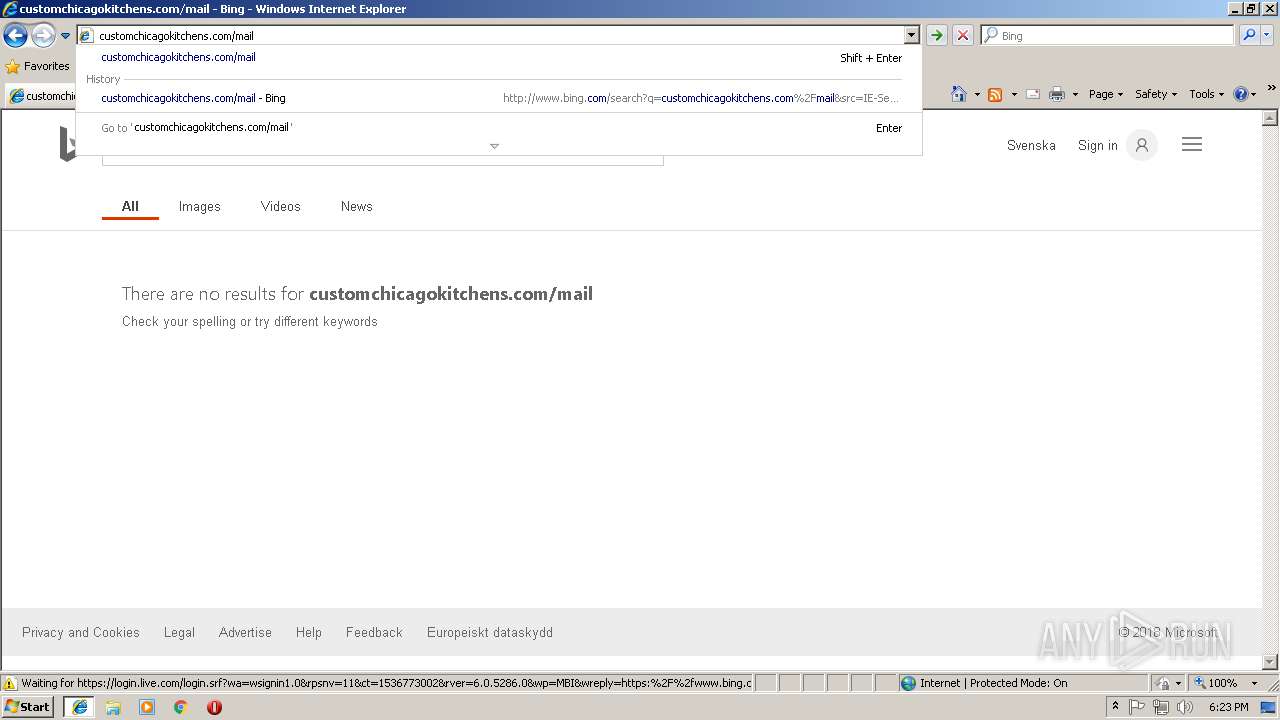Open the Feedback footer link
Viewport: 1280px width, 720px height.
click(x=374, y=632)
